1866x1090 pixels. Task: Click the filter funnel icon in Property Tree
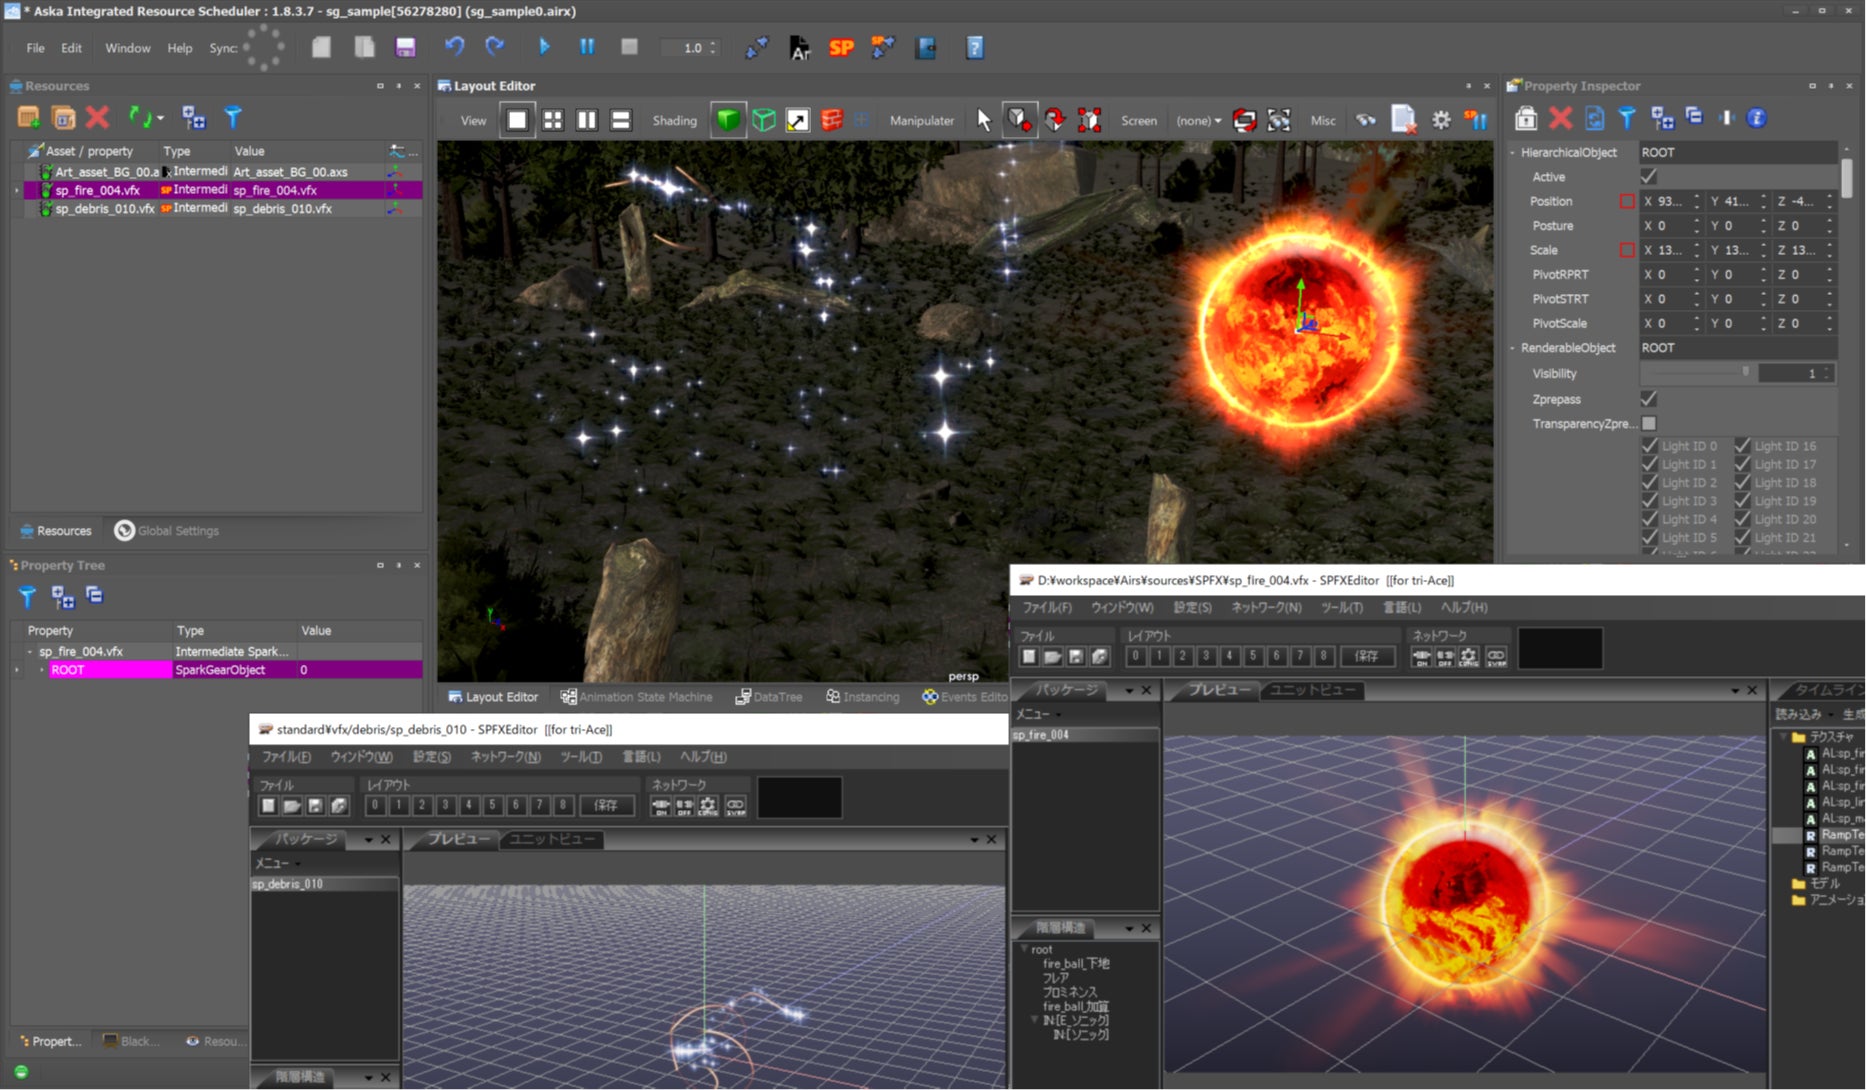coord(27,597)
